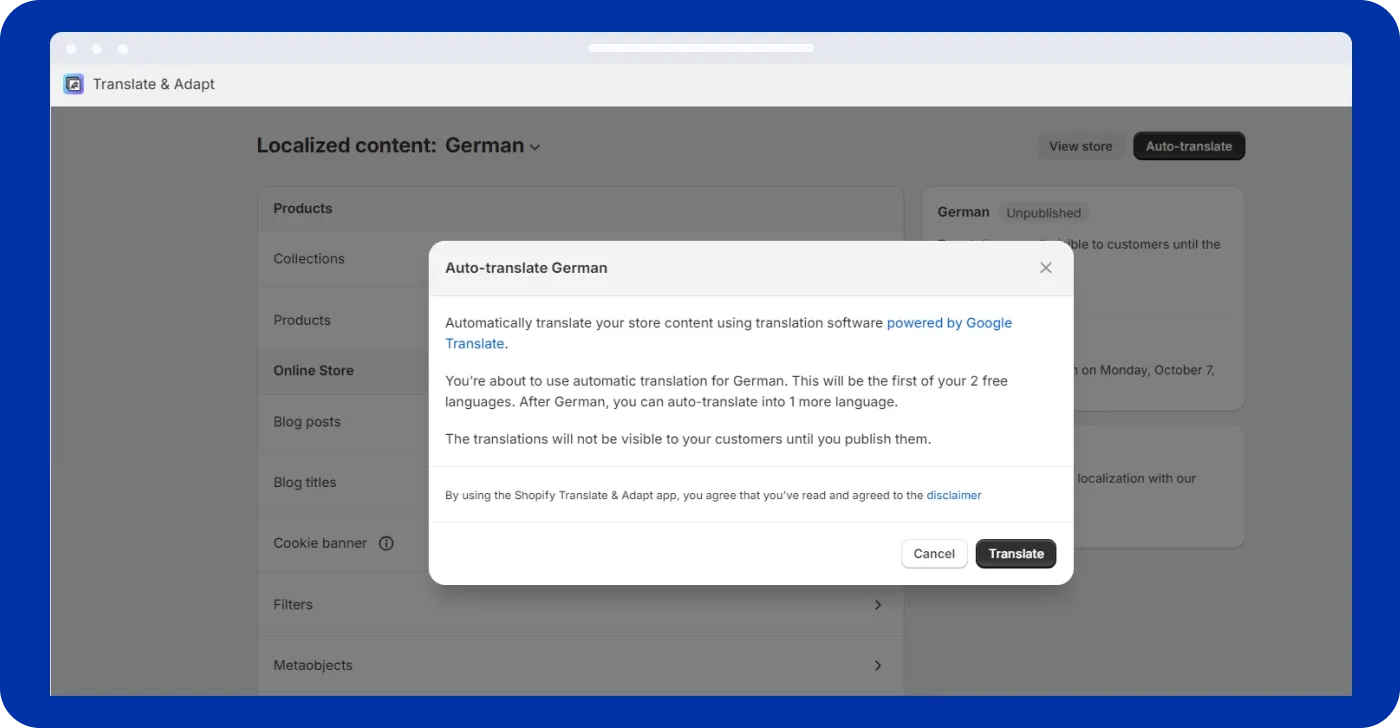The width and height of the screenshot is (1400, 728).
Task: Select Blog titles in the sidebar
Action: 305,482
